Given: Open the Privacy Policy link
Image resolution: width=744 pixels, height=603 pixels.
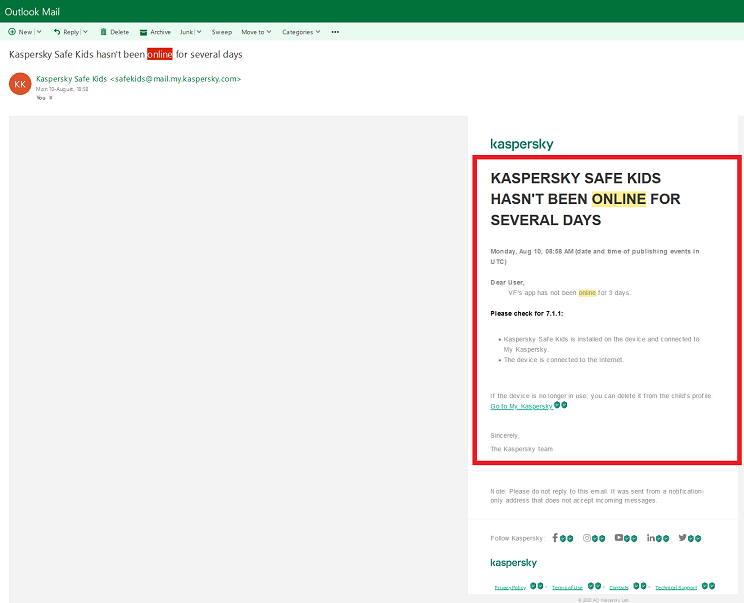Looking at the screenshot, I should pyautogui.click(x=510, y=587).
